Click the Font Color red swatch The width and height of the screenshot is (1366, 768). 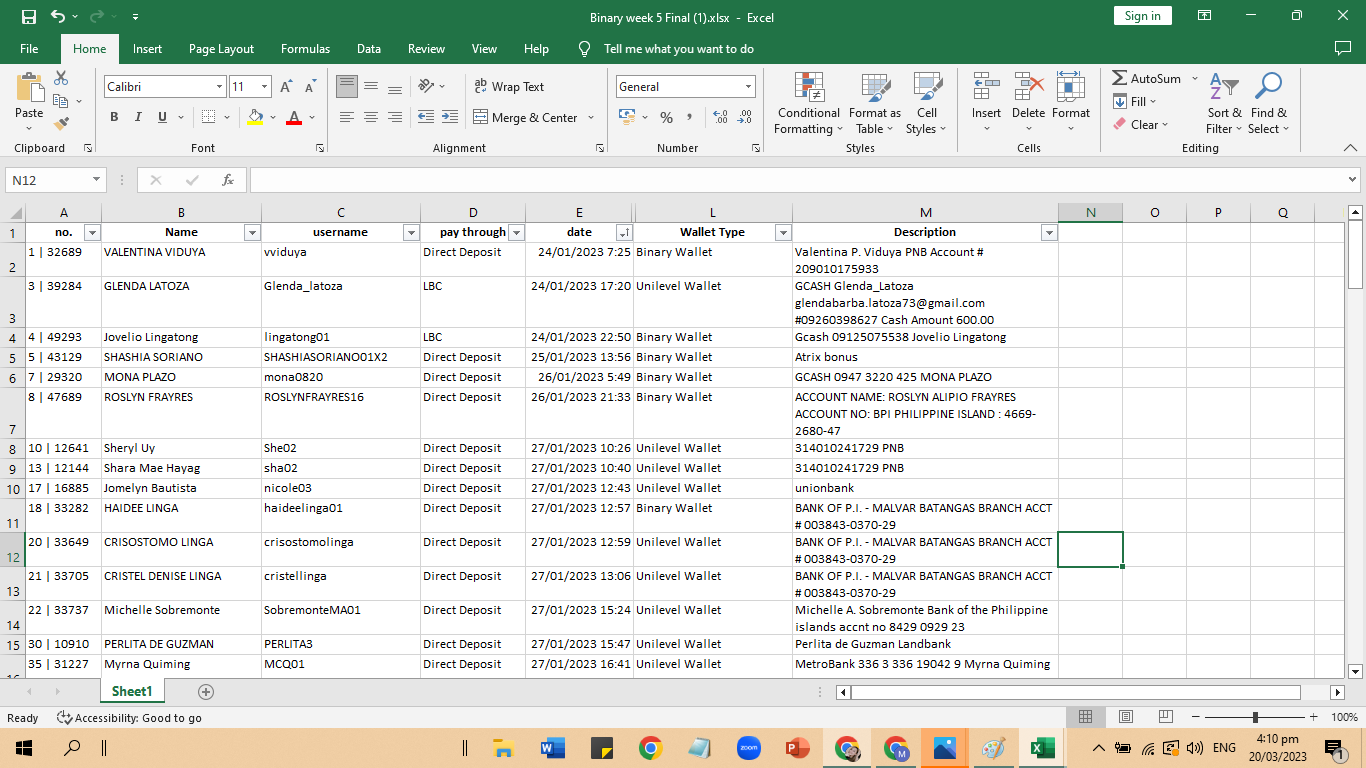(294, 117)
